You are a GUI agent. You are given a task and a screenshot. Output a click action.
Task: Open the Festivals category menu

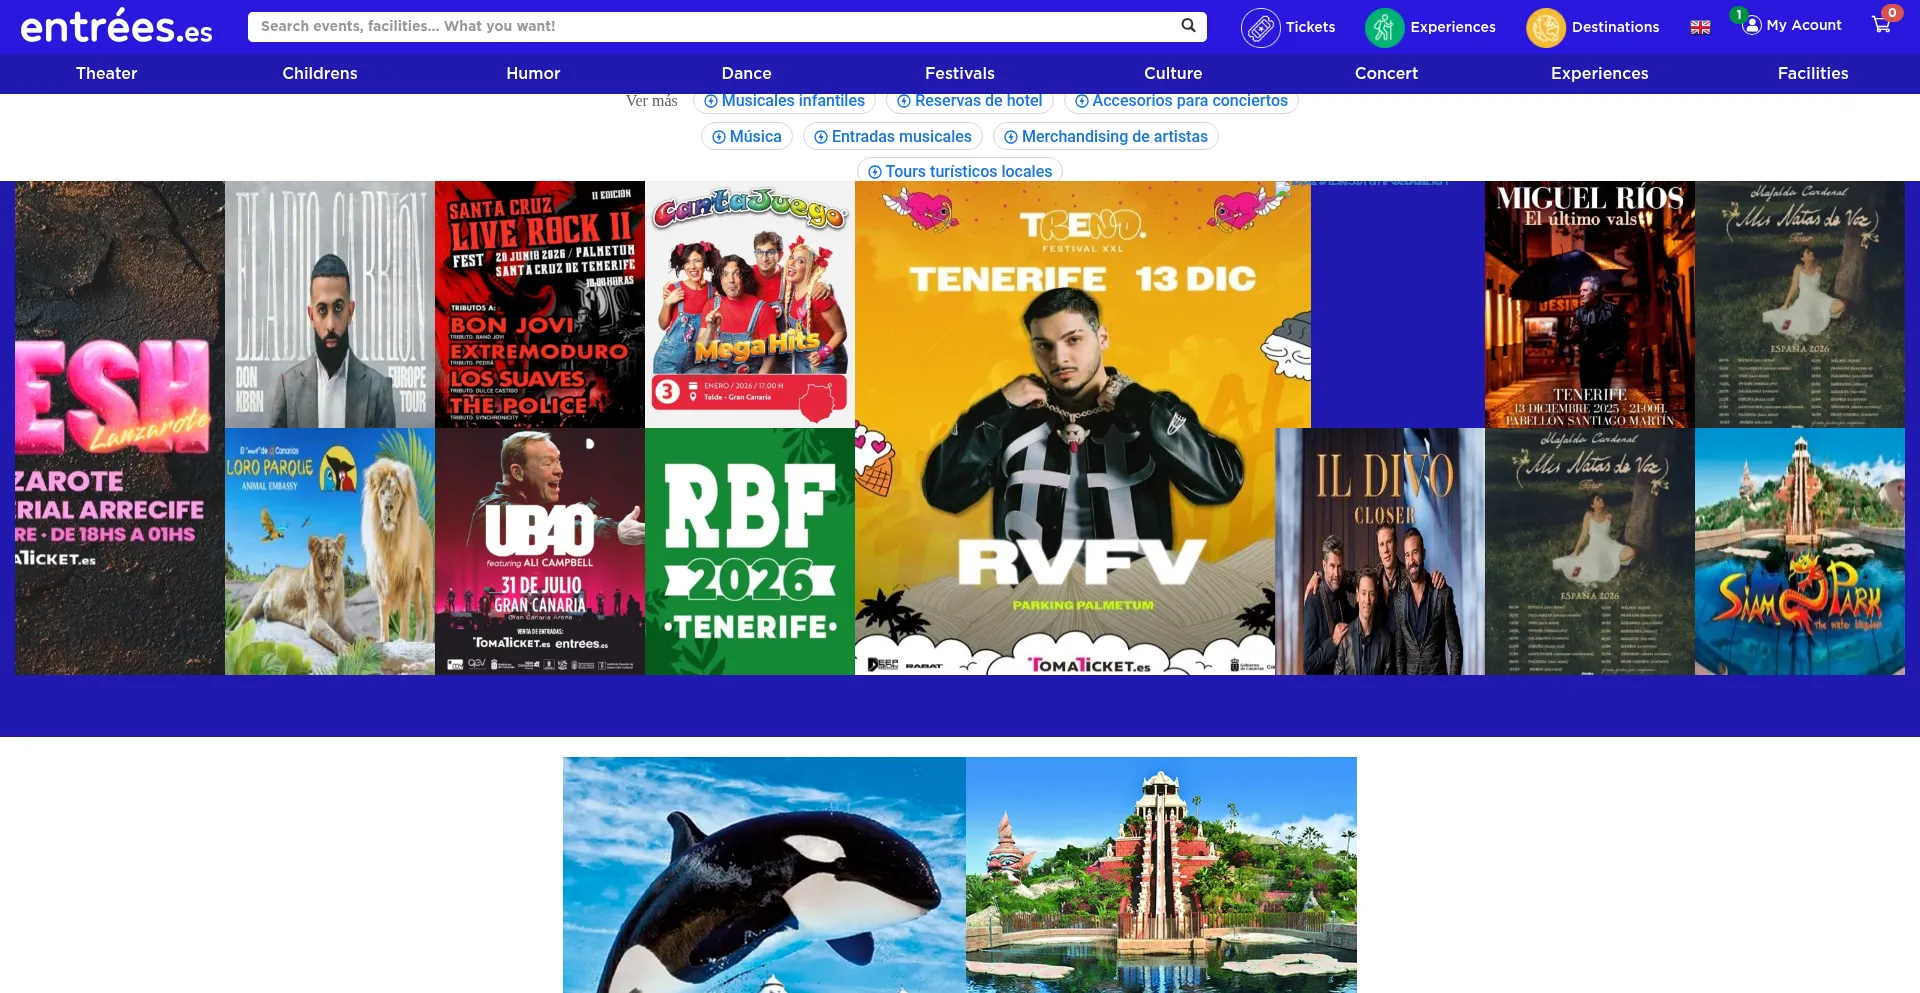tap(959, 73)
